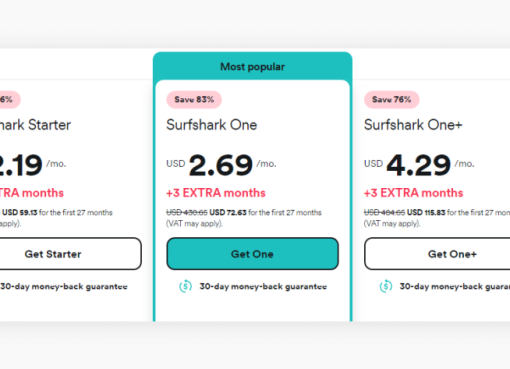This screenshot has width=510, height=369.
Task: Click USD 59.13 billing detail under Starter
Action: (56, 213)
